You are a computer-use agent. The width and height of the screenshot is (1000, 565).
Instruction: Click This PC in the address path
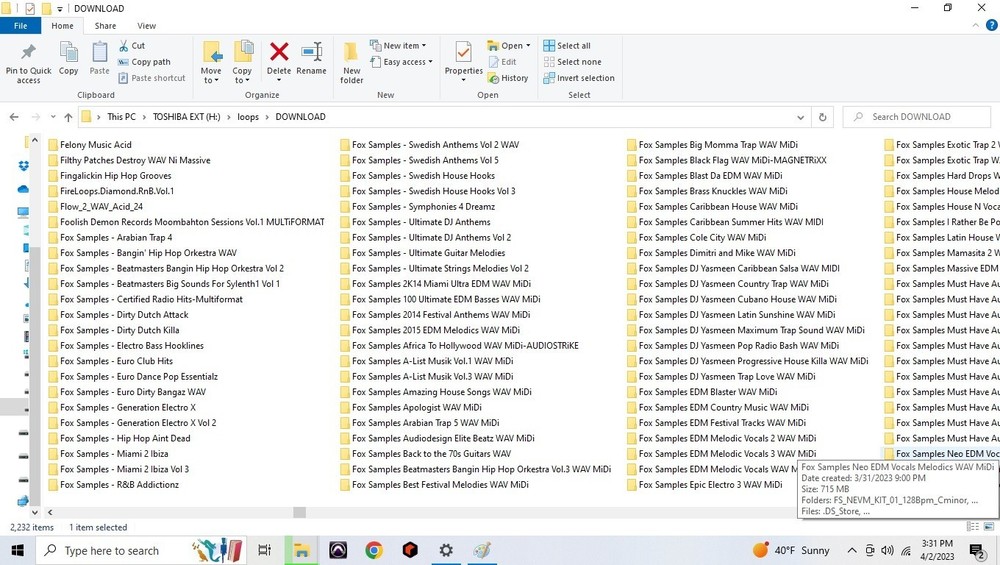tap(121, 117)
